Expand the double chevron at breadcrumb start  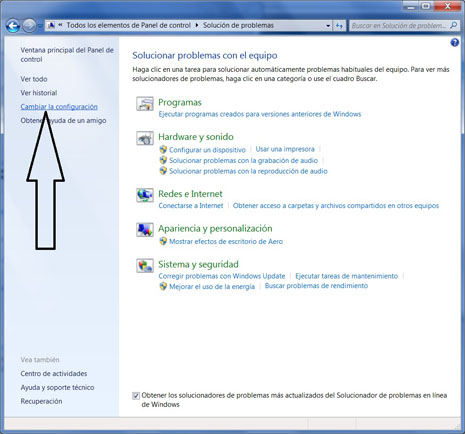pyautogui.click(x=61, y=25)
